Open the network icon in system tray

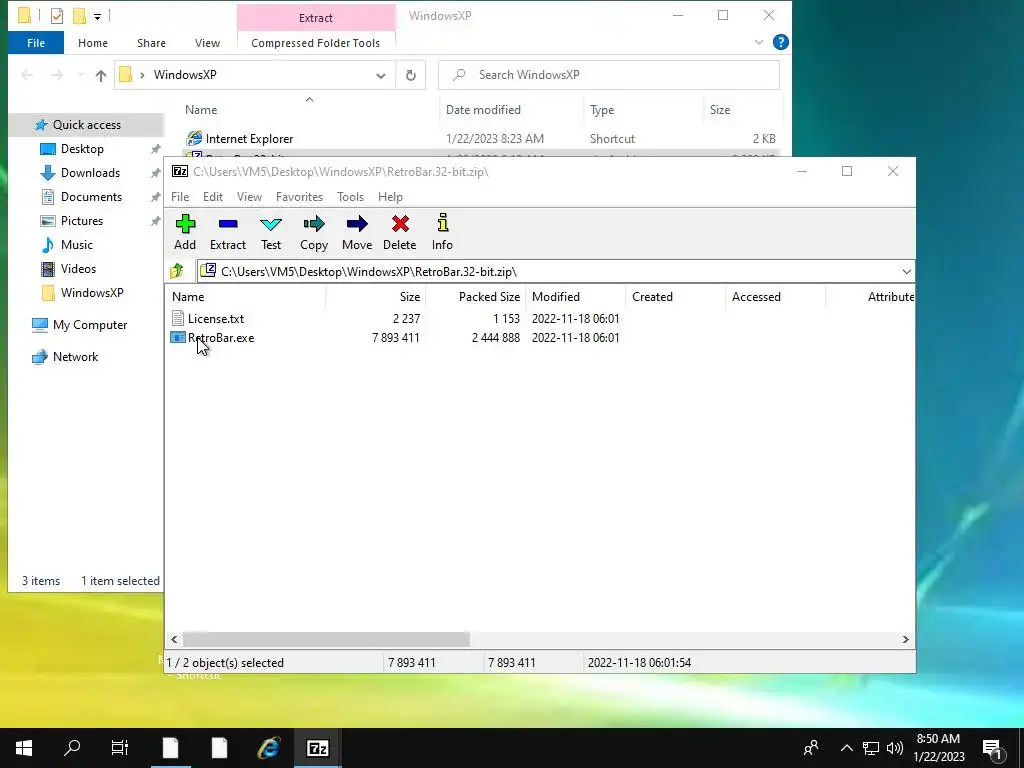click(x=871, y=748)
